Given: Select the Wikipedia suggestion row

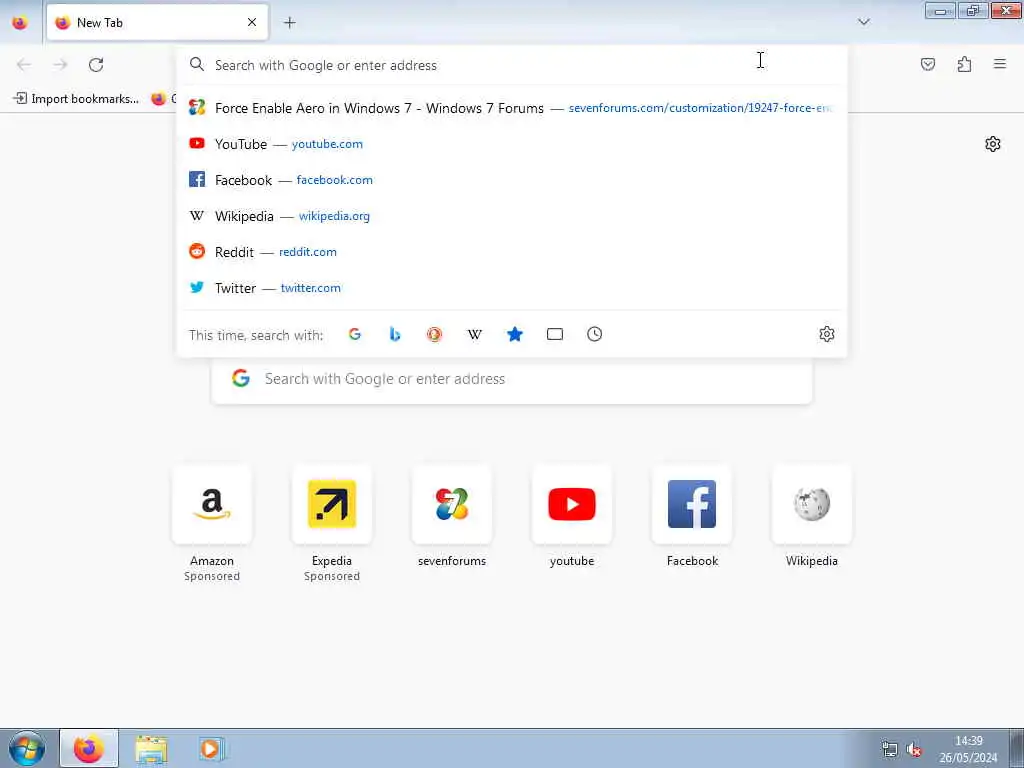Looking at the screenshot, I should 512,216.
